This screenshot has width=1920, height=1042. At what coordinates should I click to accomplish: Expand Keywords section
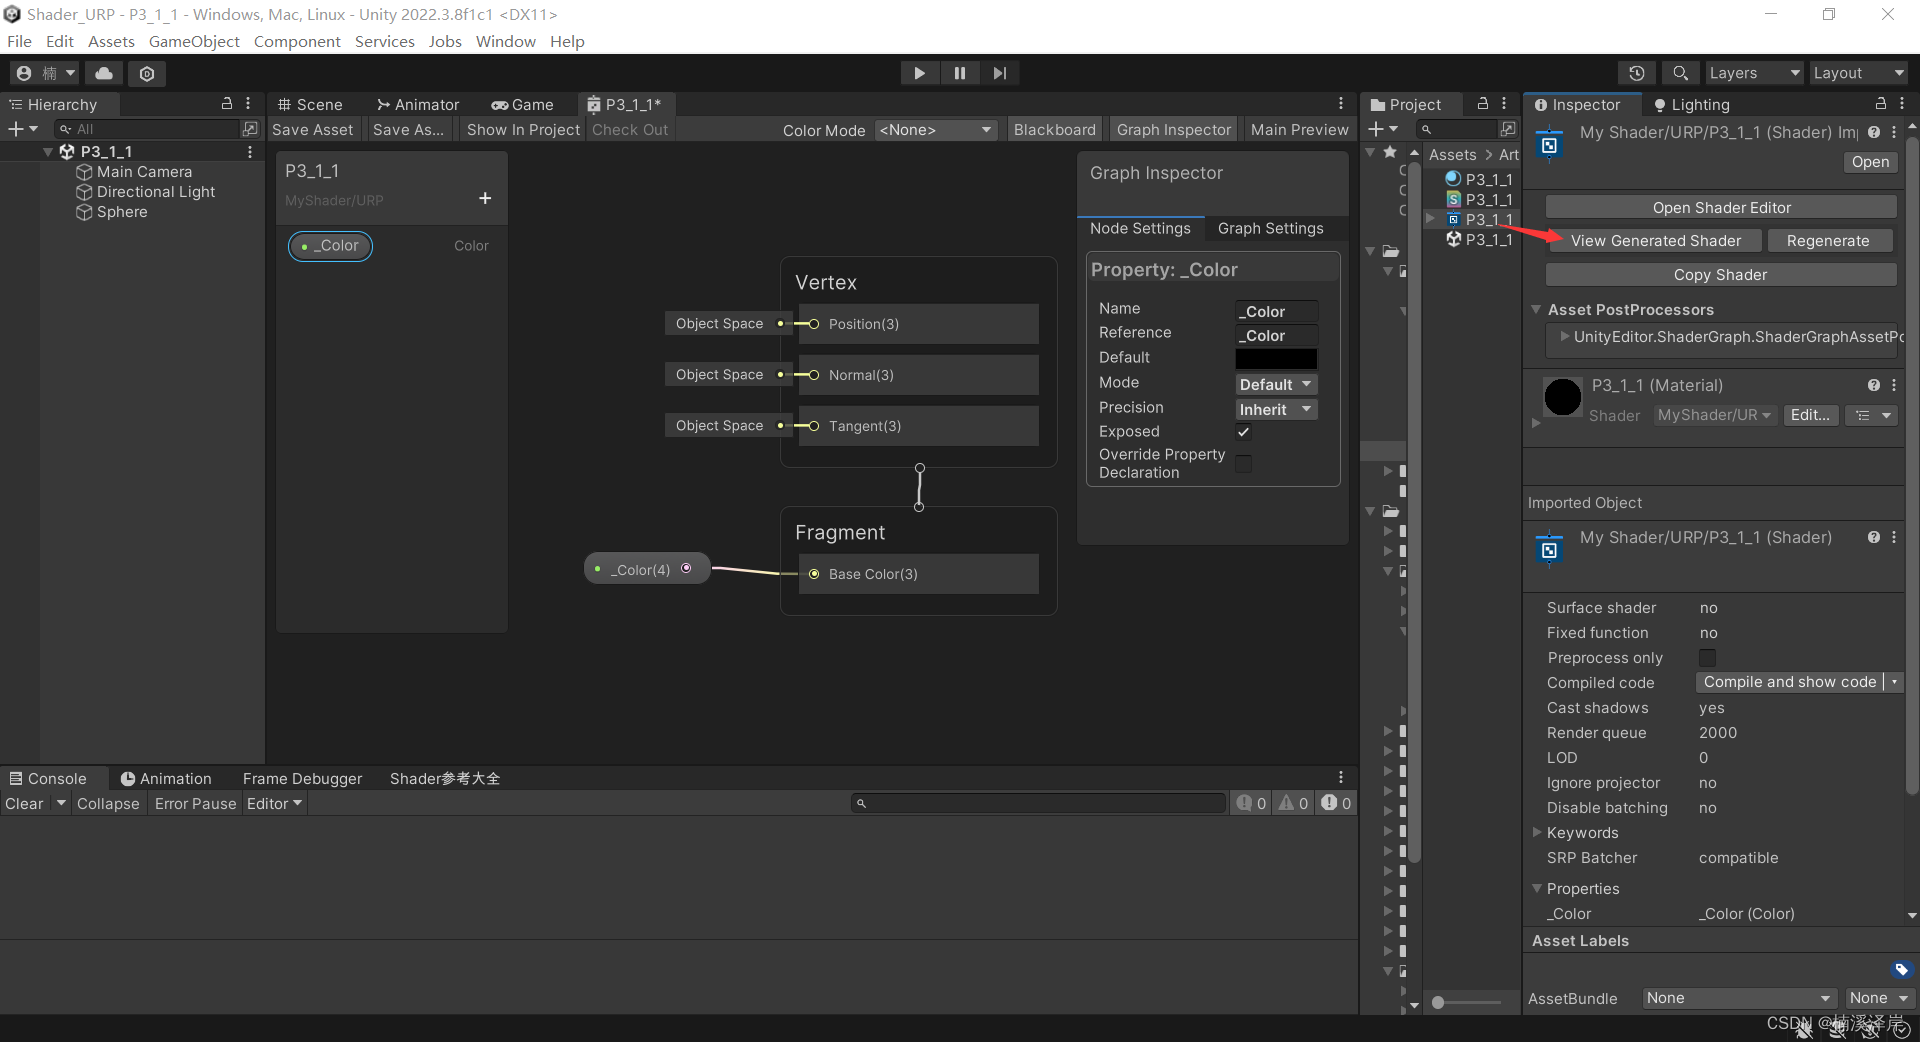click(x=1538, y=832)
